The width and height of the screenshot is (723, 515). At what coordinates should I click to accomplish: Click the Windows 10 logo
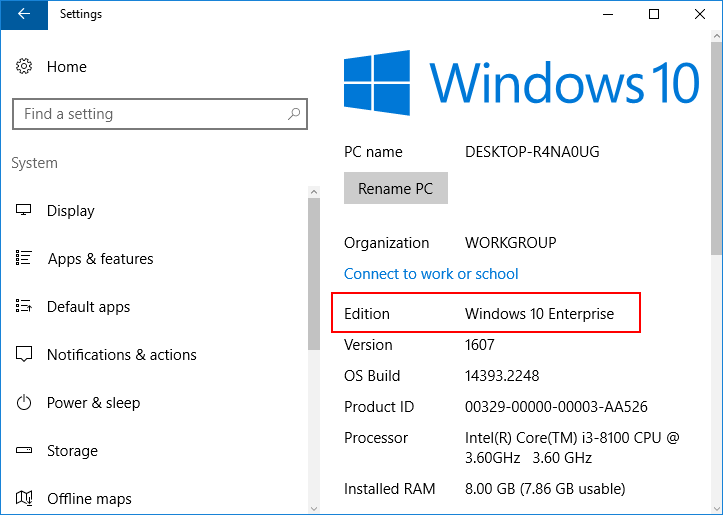[522, 83]
